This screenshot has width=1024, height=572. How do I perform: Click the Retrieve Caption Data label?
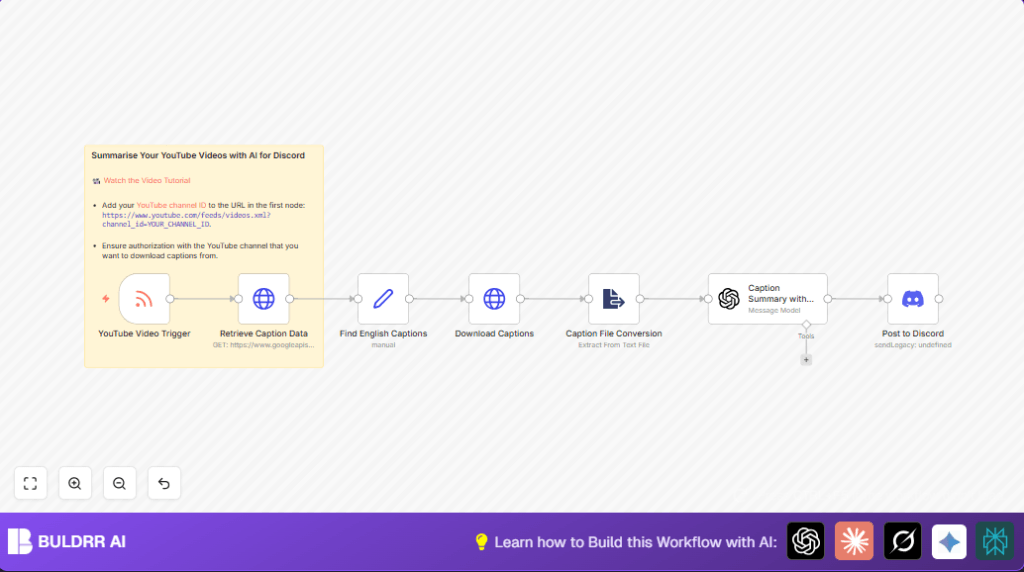coord(264,334)
